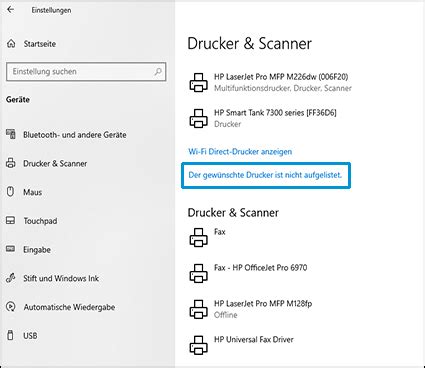The height and width of the screenshot is (368, 425).
Task: Click the Einstellungen window title
Action: [x=51, y=10]
